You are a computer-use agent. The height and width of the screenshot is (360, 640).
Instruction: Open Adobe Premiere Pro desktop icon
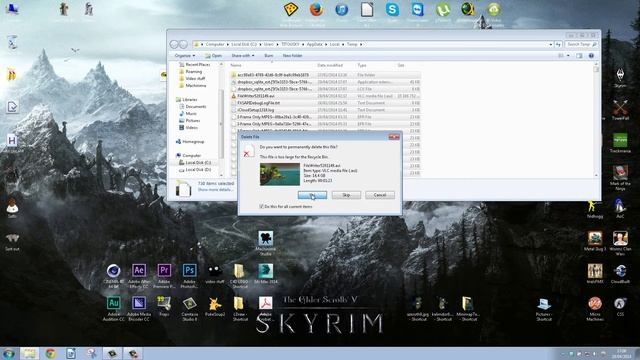click(164, 271)
